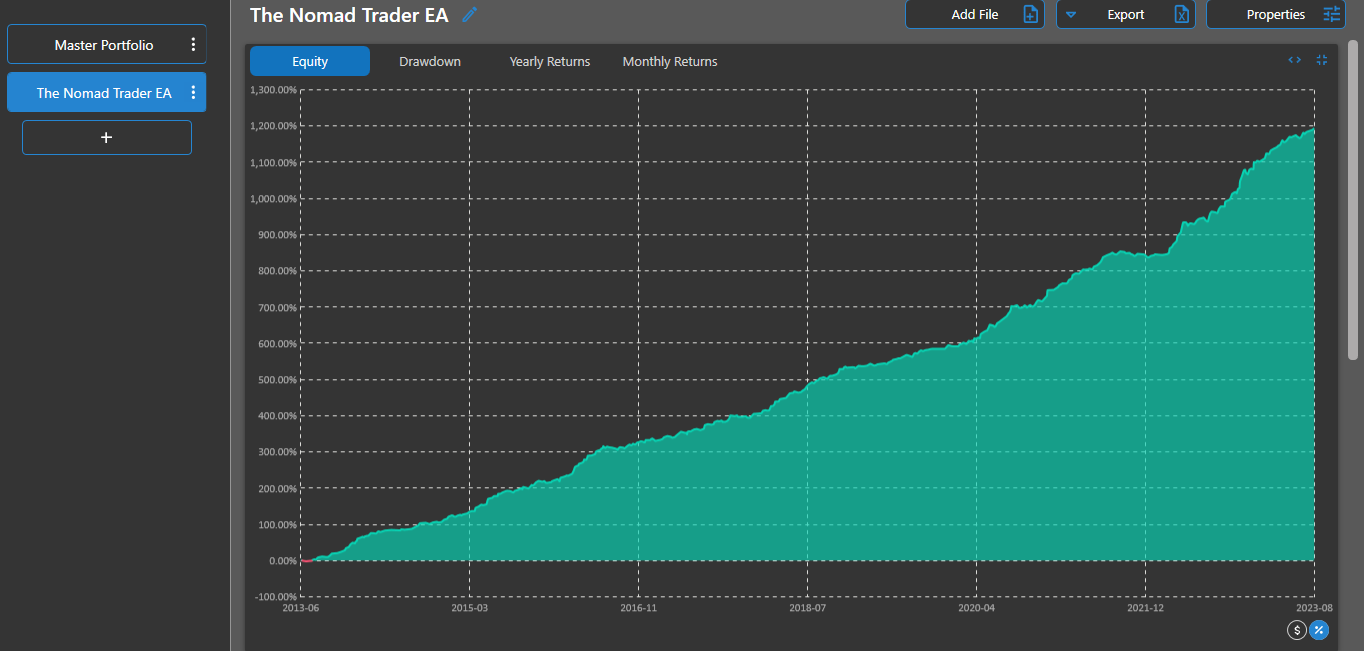Open the Master Portfolio options menu
This screenshot has height=651, width=1364.
pos(193,43)
